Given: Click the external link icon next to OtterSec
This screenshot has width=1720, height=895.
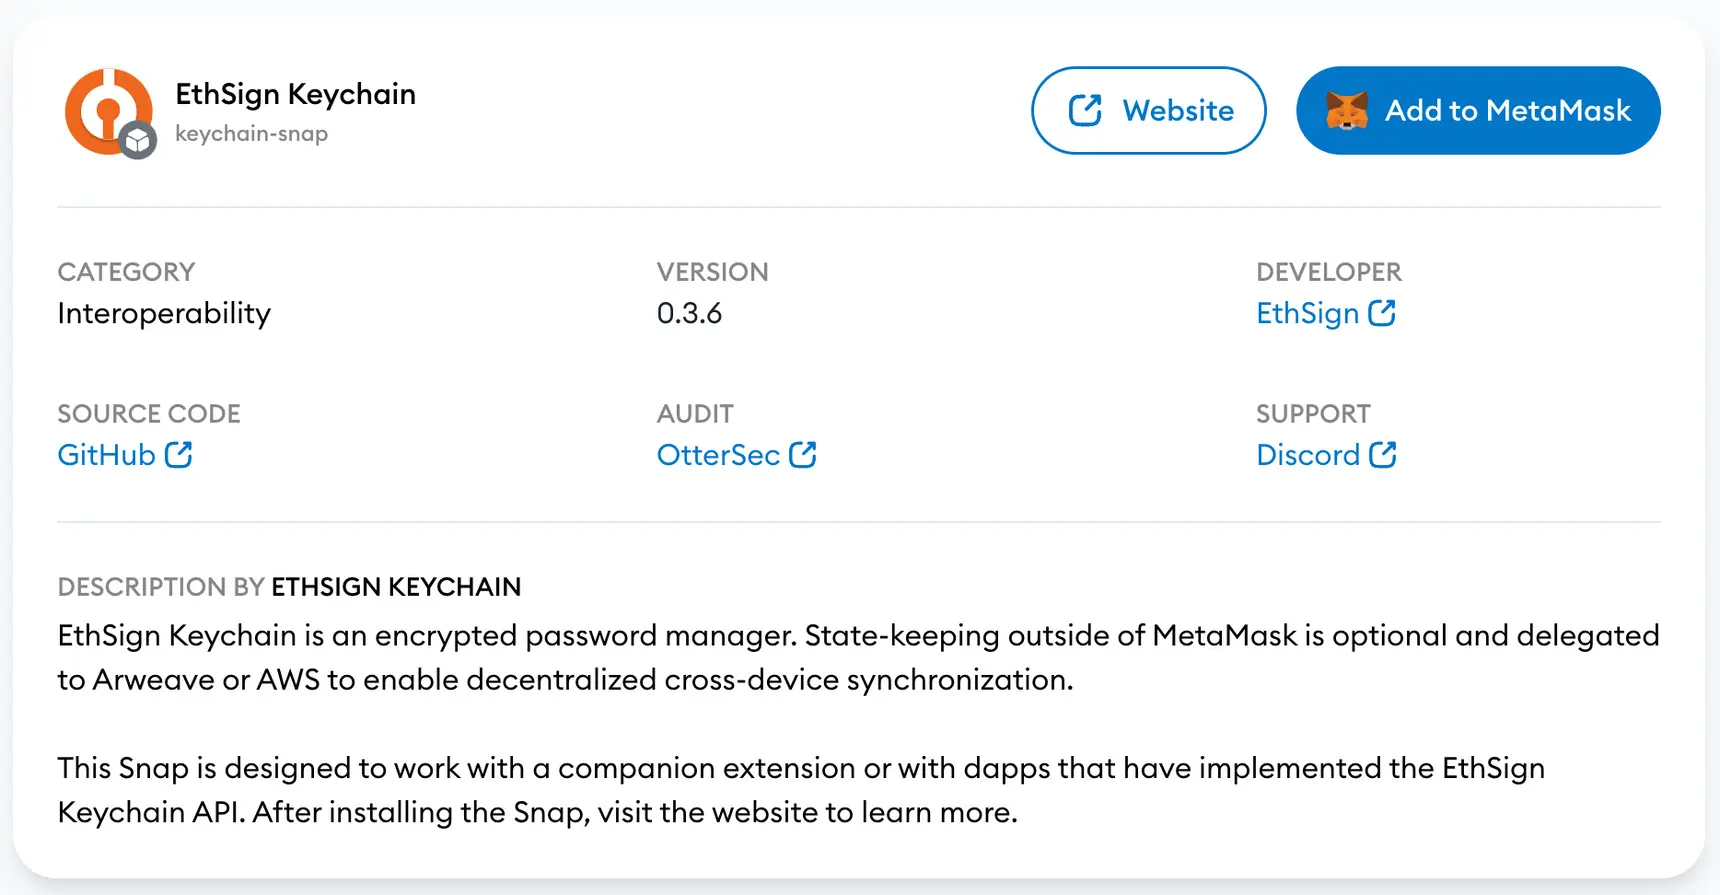Looking at the screenshot, I should click(805, 454).
